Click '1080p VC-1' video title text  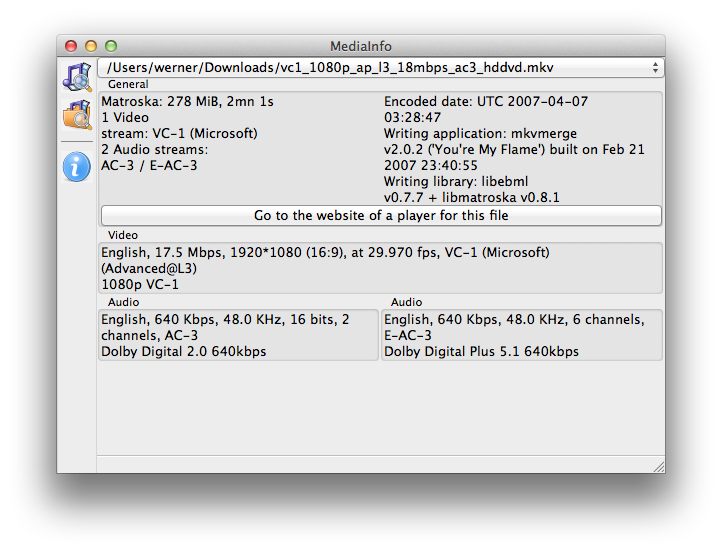tap(140, 285)
